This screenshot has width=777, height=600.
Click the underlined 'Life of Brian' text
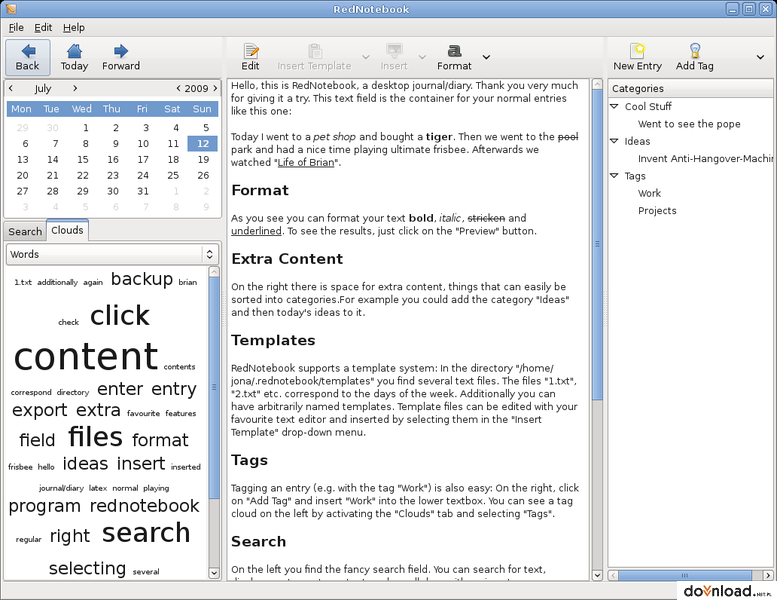(x=306, y=163)
